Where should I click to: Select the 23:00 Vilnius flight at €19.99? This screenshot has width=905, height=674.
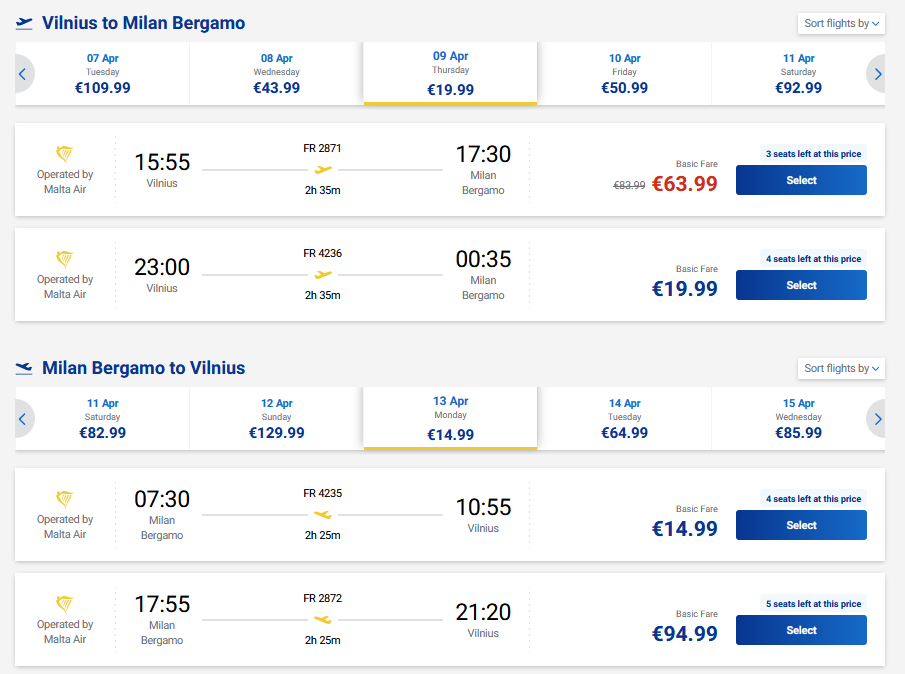[x=801, y=285]
